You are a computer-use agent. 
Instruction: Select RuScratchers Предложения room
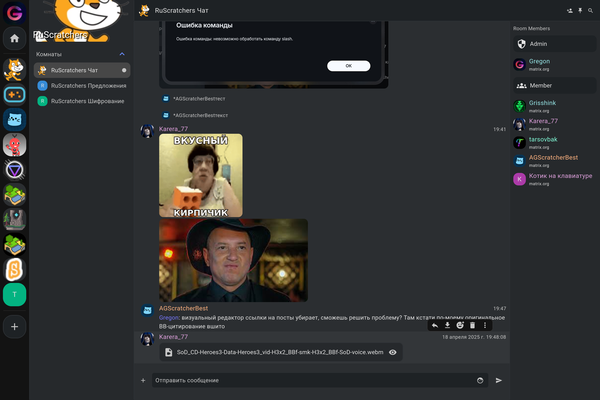(88, 86)
